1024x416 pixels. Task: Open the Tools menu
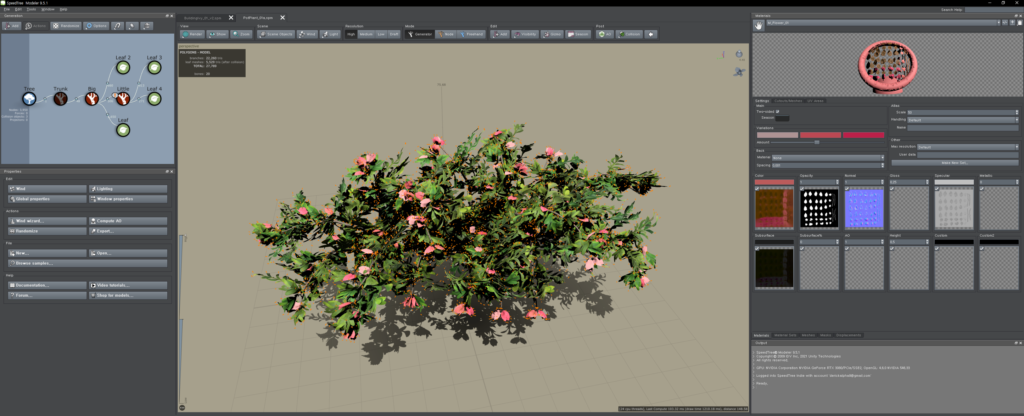pyautogui.click(x=34, y=8)
